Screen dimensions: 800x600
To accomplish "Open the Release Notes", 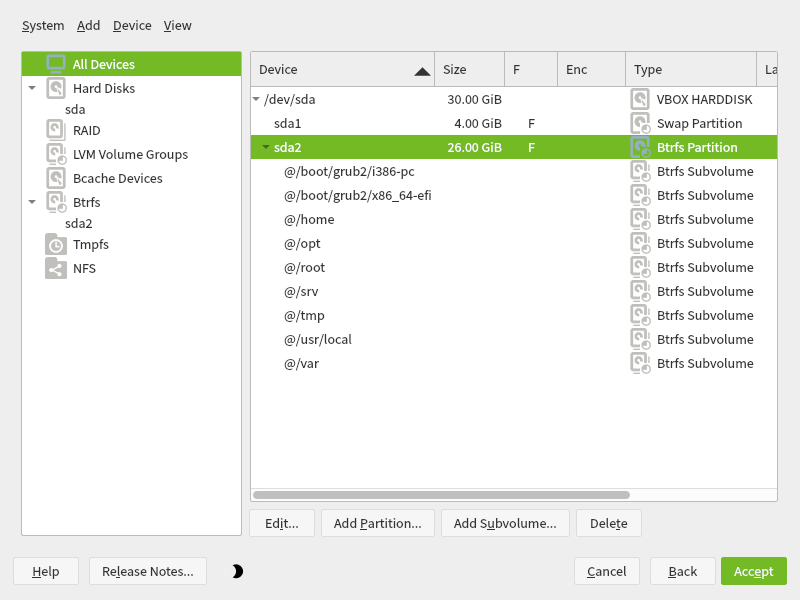I will (x=147, y=571).
